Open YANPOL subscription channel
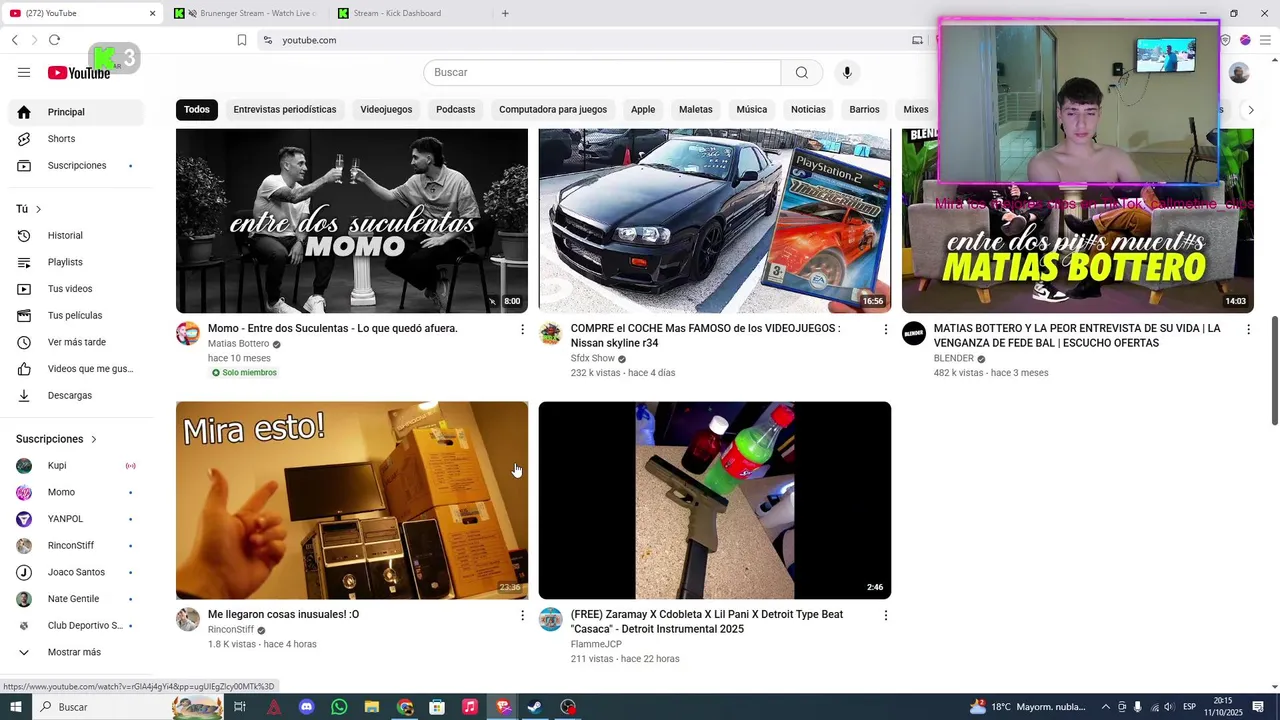This screenshot has width=1280, height=720. point(76,519)
